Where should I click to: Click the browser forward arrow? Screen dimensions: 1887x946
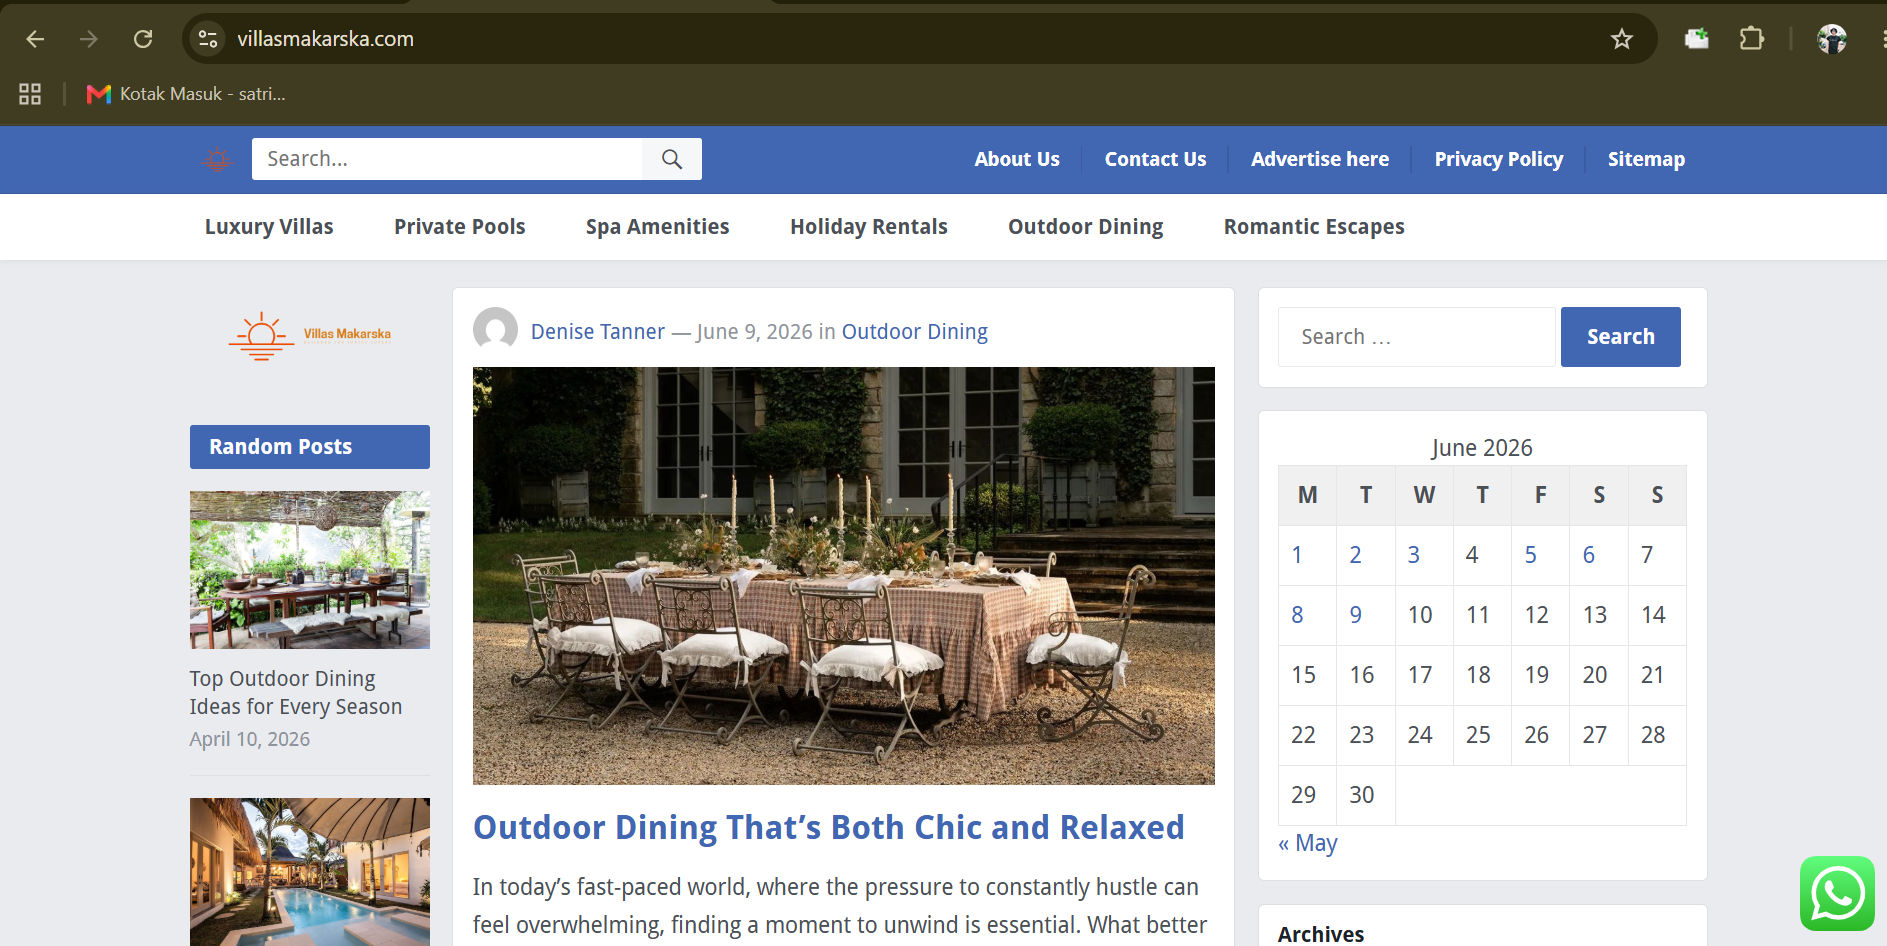coord(89,39)
